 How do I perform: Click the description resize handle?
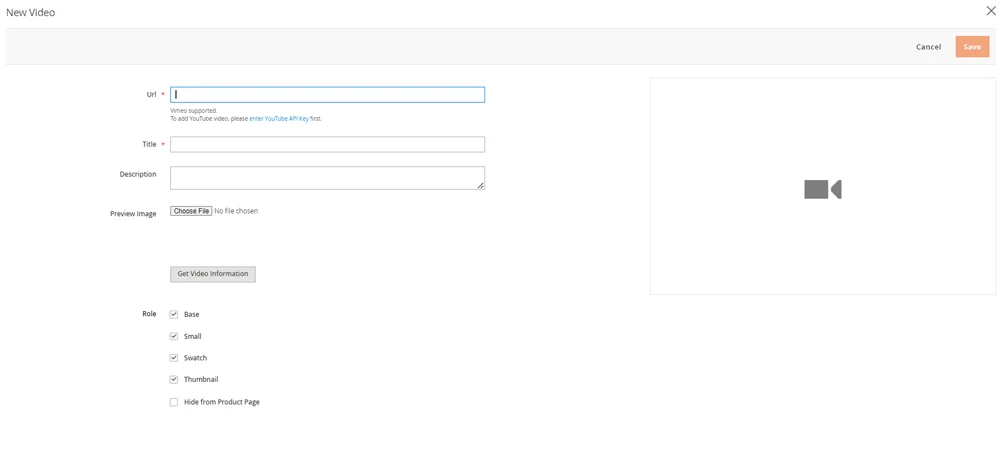(480, 185)
